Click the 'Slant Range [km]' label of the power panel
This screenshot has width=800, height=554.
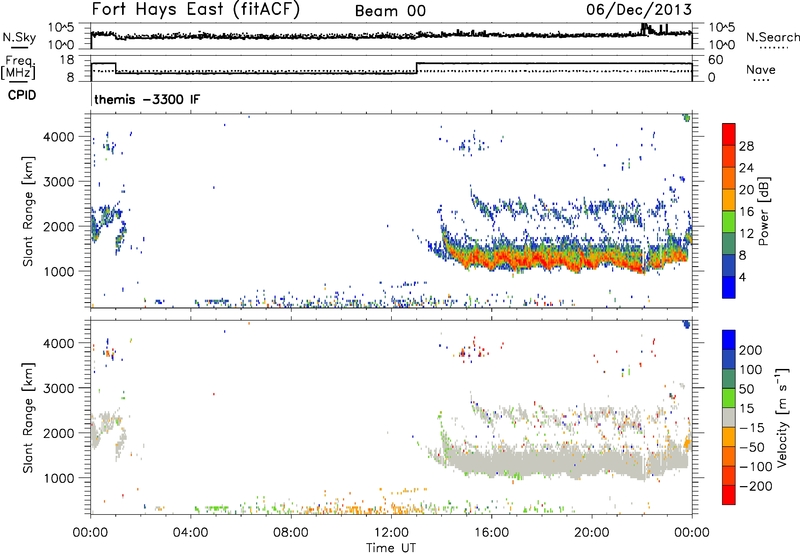(28, 211)
